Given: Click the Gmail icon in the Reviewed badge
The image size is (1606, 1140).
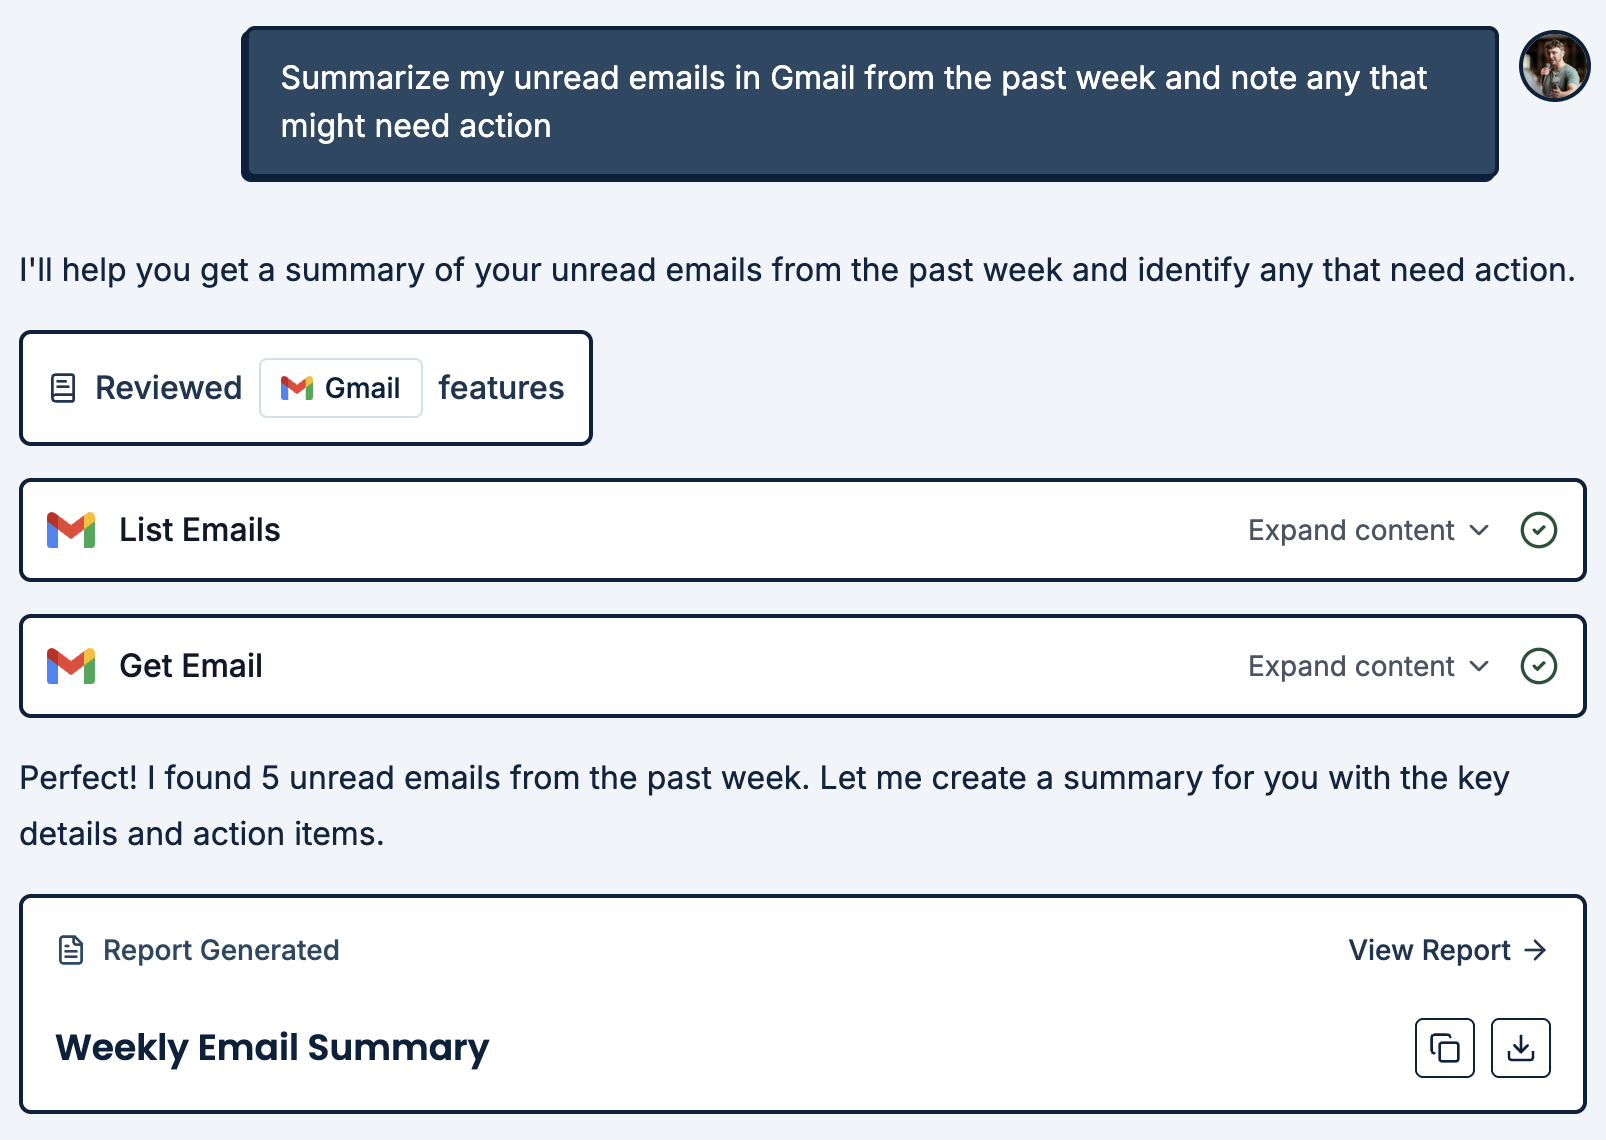Looking at the screenshot, I should pyautogui.click(x=295, y=388).
